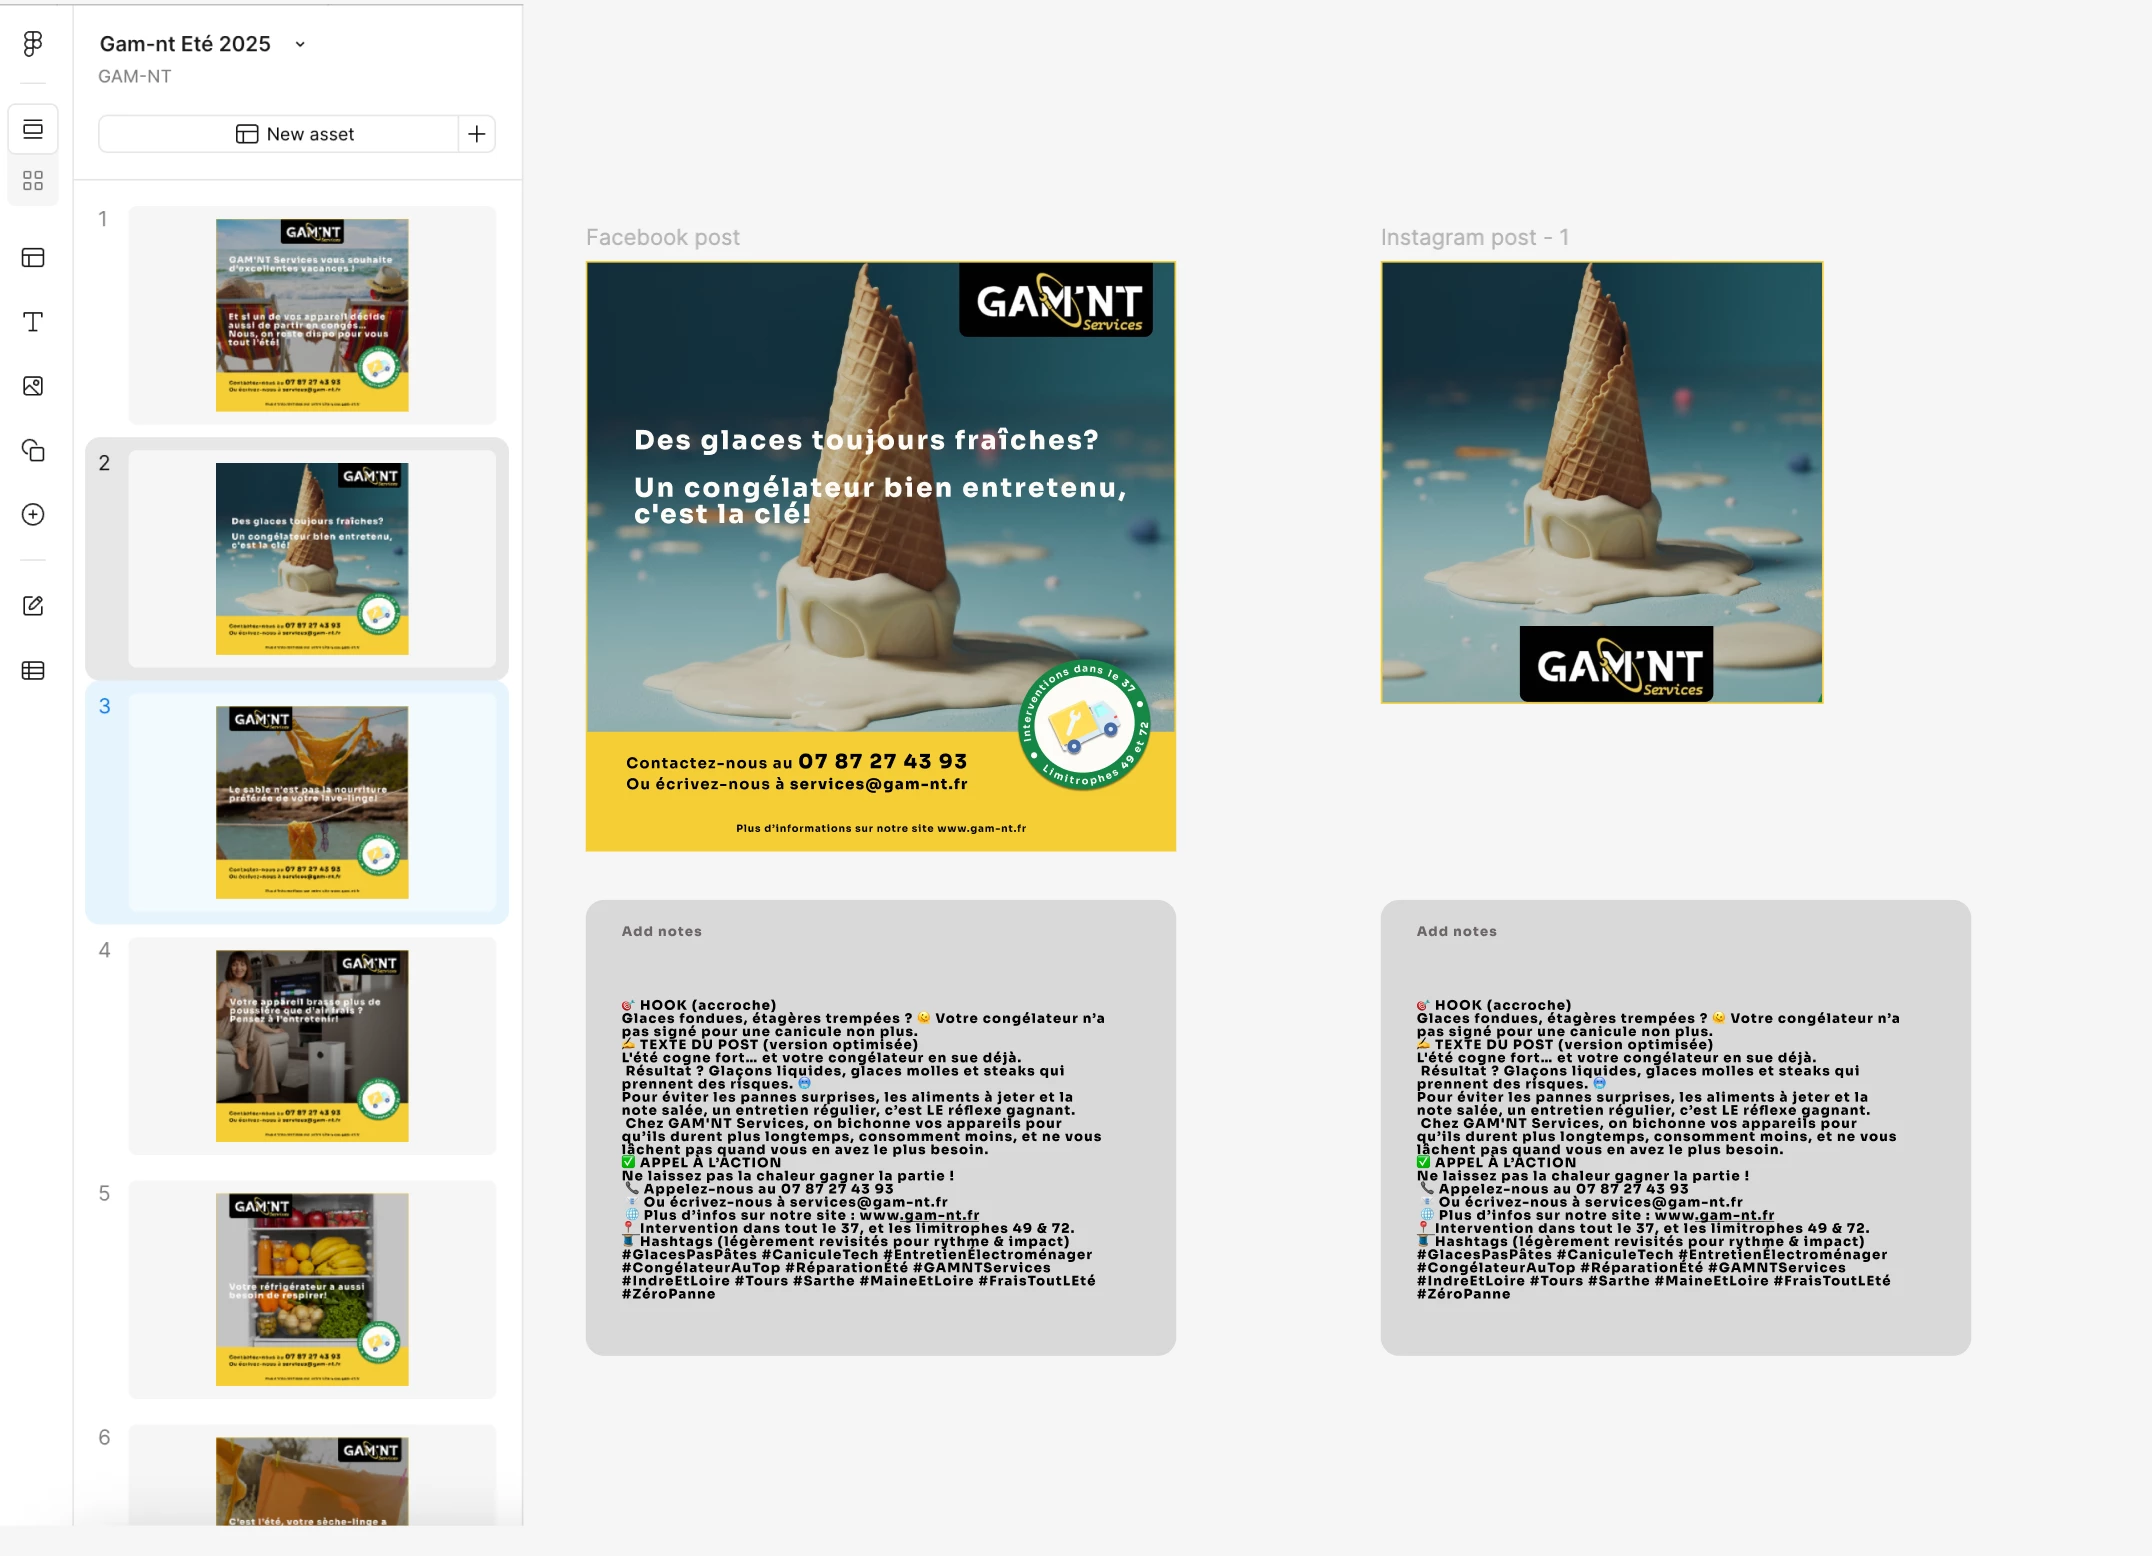Switch to grid view of assets
Image resolution: width=2152 pixels, height=1556 pixels.
coord(33,180)
